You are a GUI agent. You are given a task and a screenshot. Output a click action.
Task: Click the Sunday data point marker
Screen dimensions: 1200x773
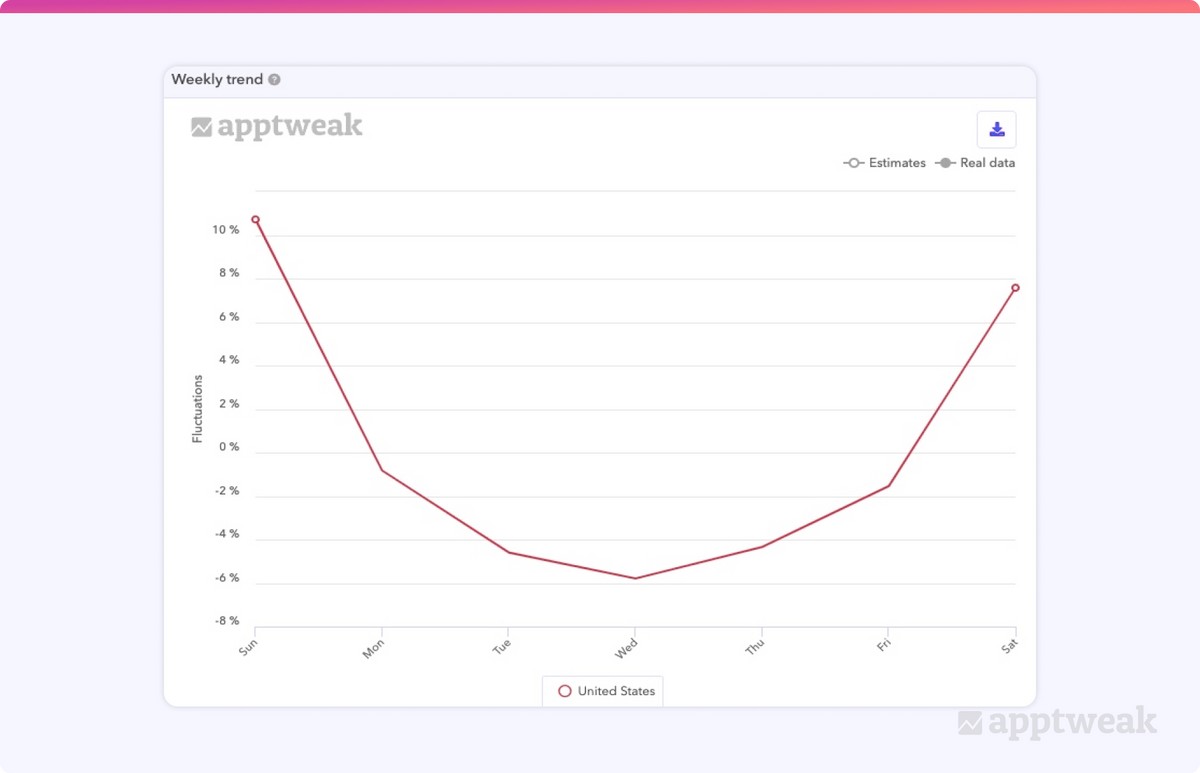coord(255,219)
